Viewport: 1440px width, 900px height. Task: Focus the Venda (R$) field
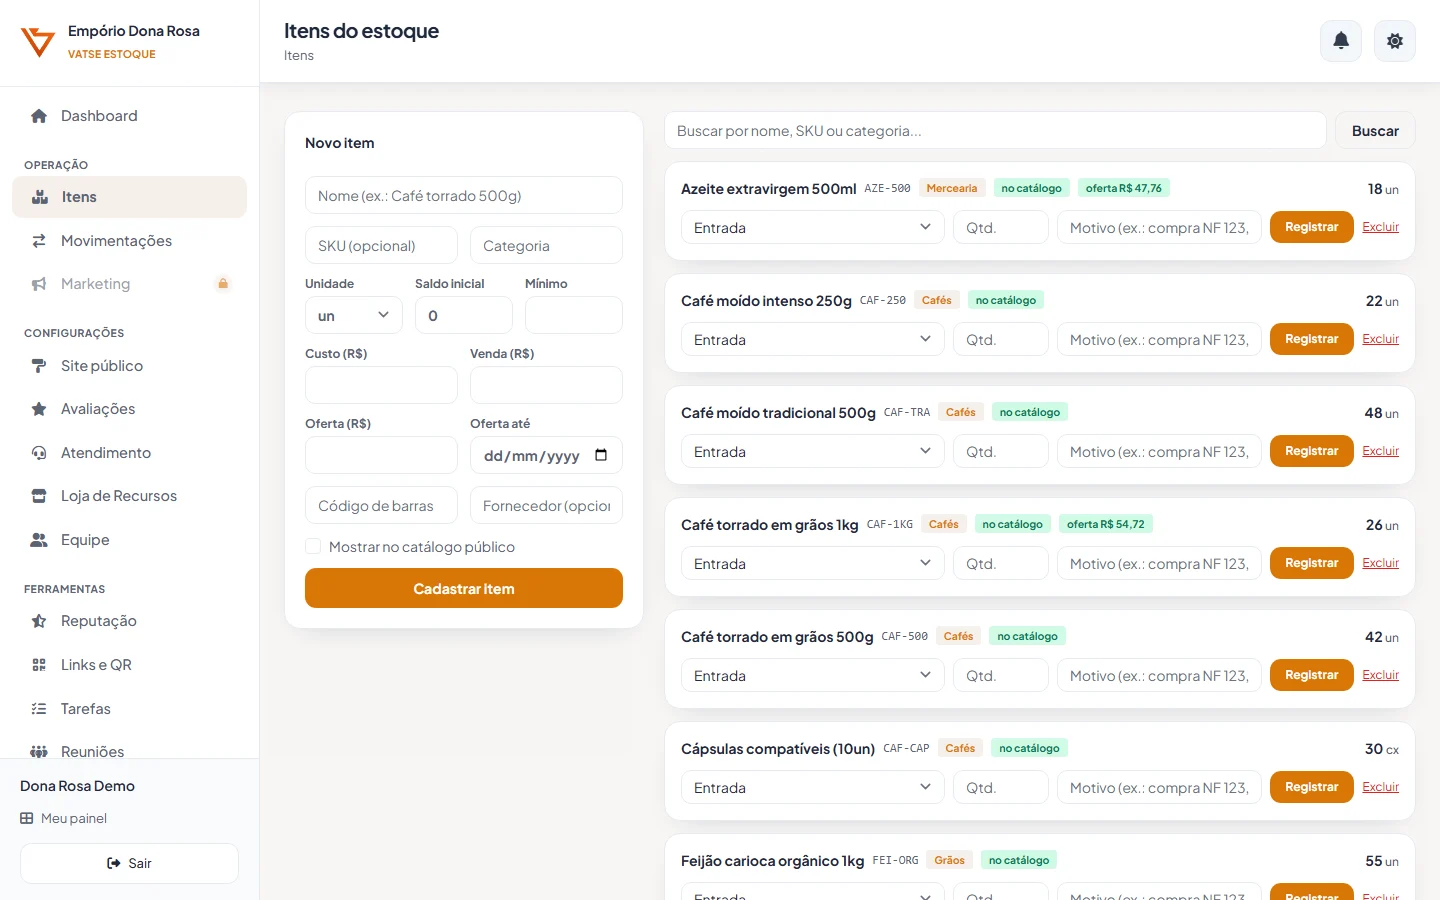click(546, 385)
